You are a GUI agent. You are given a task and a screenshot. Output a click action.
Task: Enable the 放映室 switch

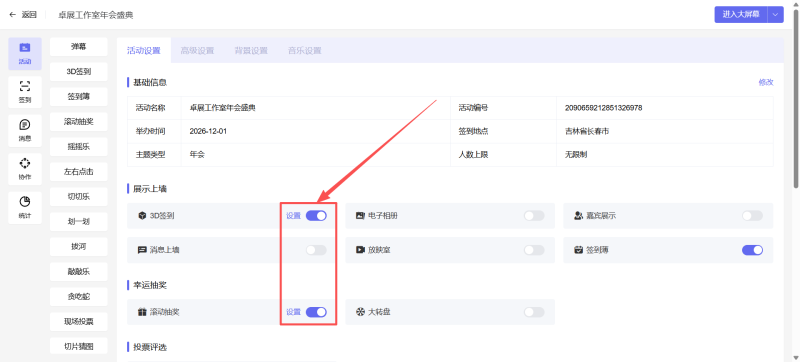pos(534,250)
